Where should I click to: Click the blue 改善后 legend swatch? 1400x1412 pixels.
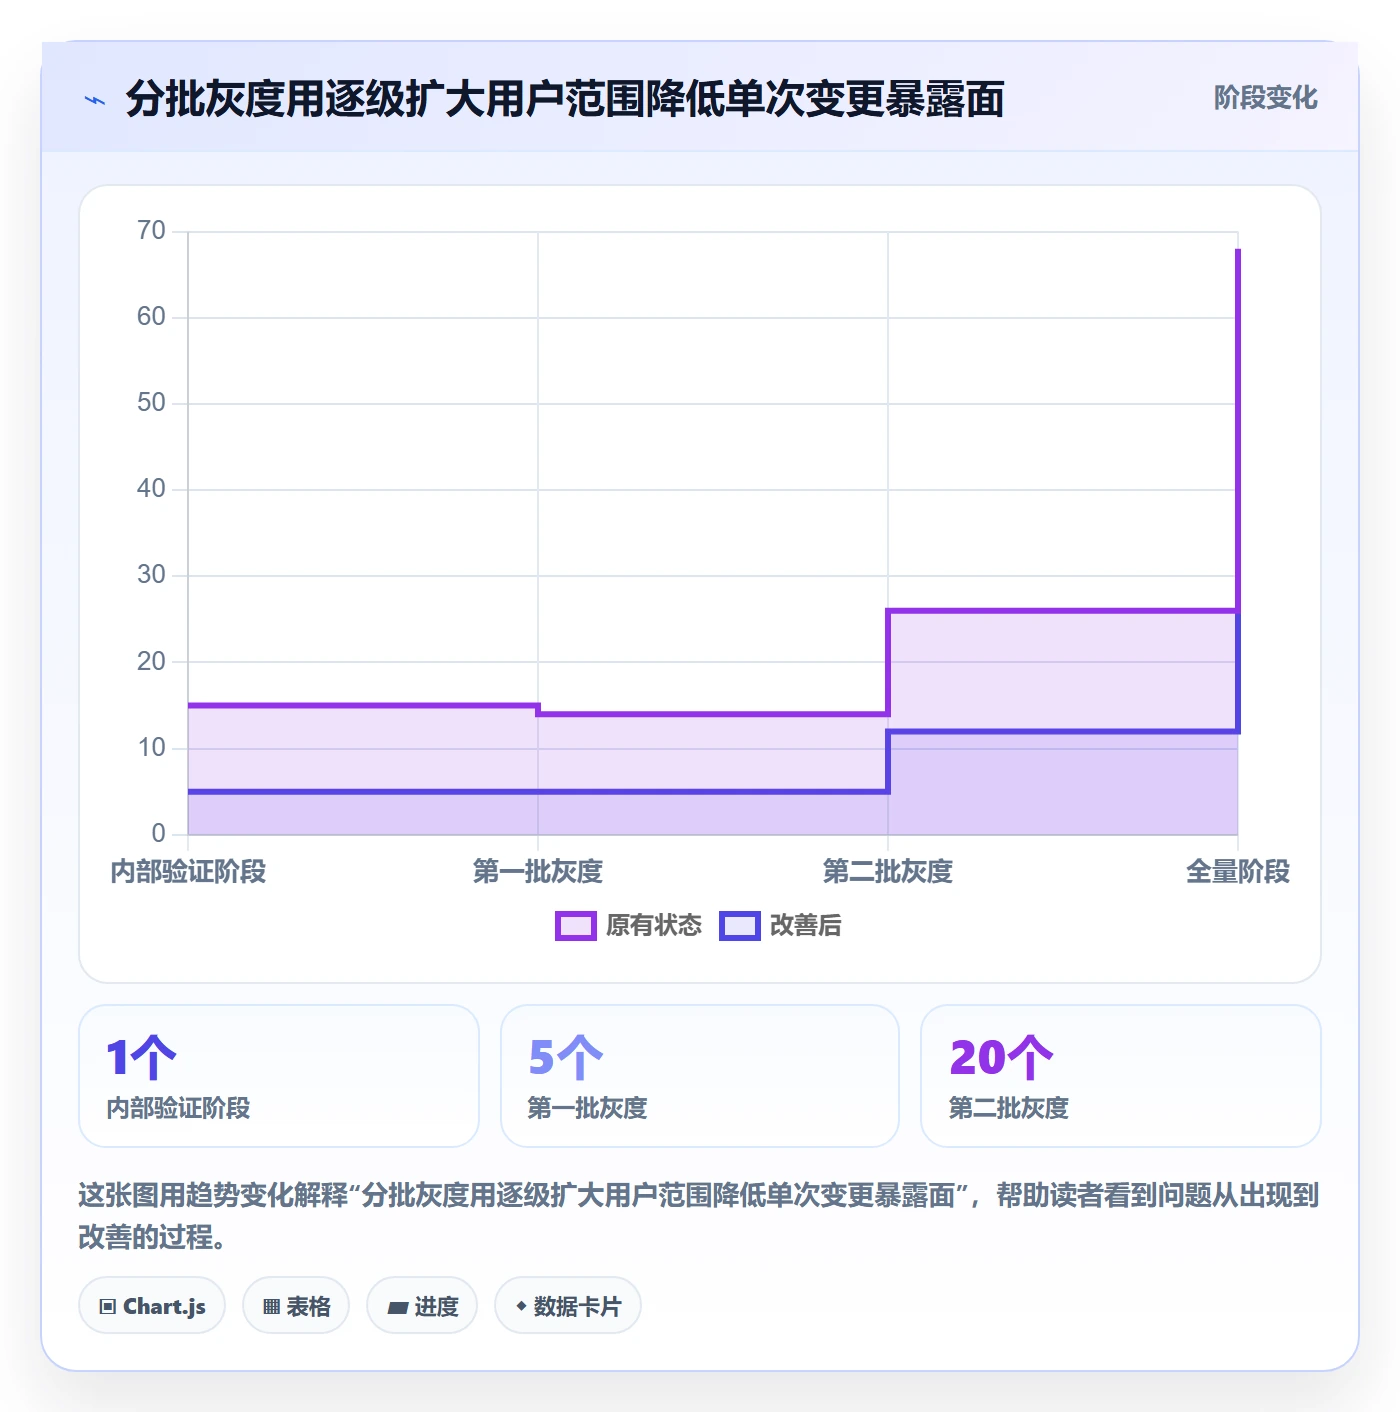click(x=740, y=926)
